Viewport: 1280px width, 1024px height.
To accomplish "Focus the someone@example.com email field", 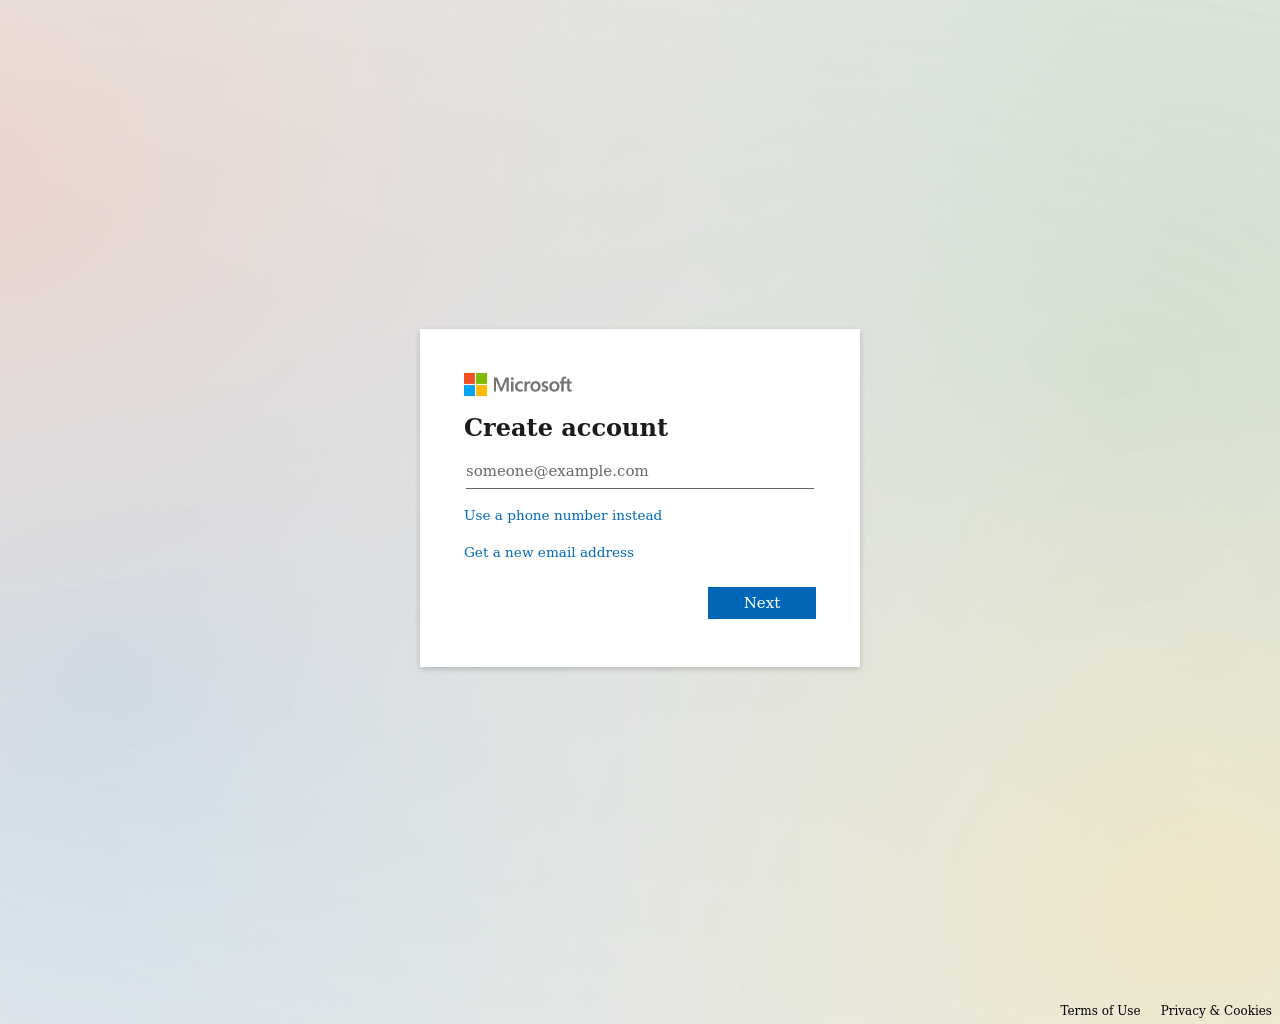I will tap(640, 471).
